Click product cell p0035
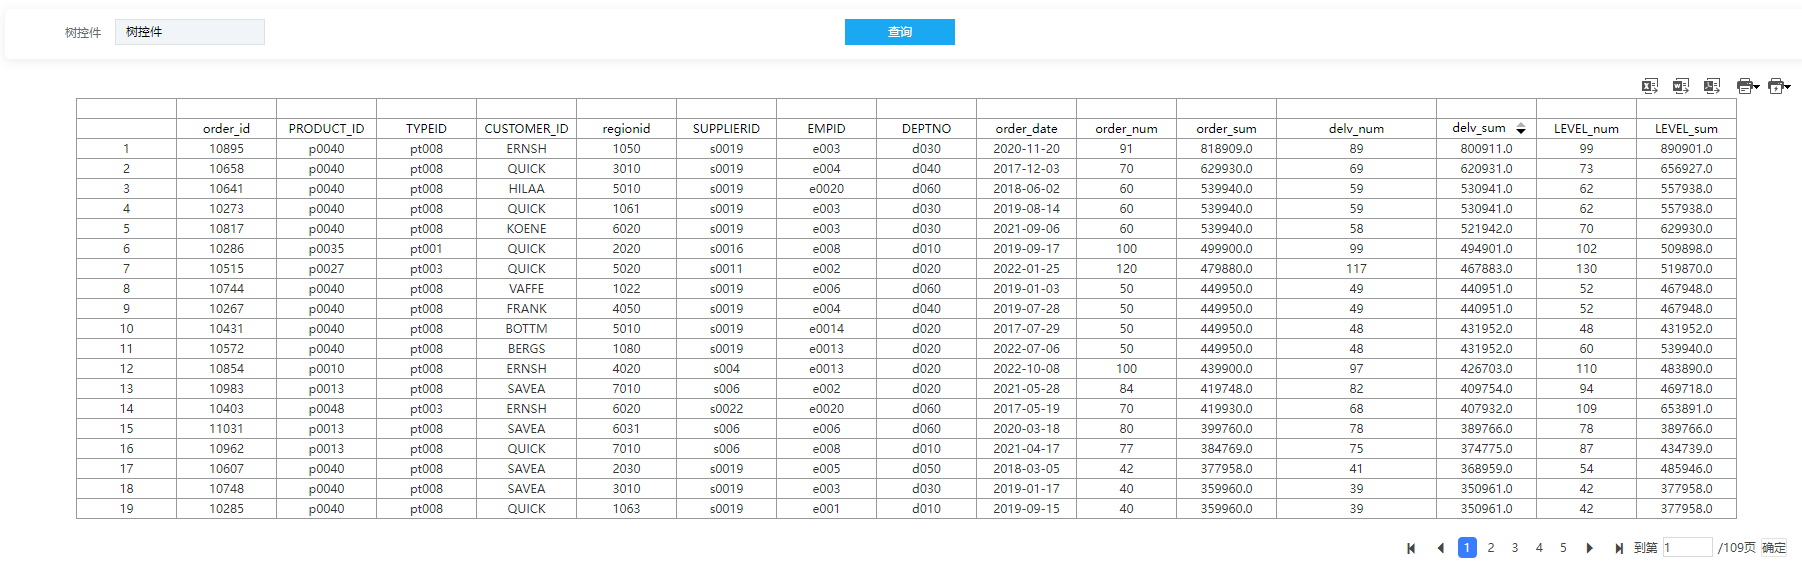Viewport: 1802px width, 575px height. coord(326,249)
